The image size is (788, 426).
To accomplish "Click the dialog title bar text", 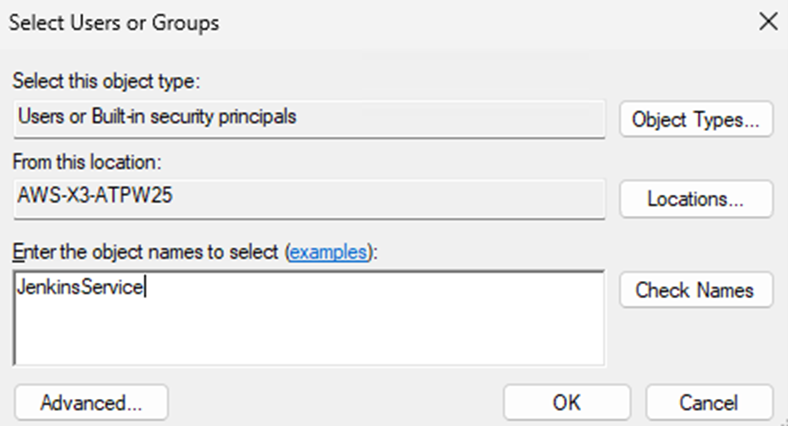I will (x=114, y=21).
